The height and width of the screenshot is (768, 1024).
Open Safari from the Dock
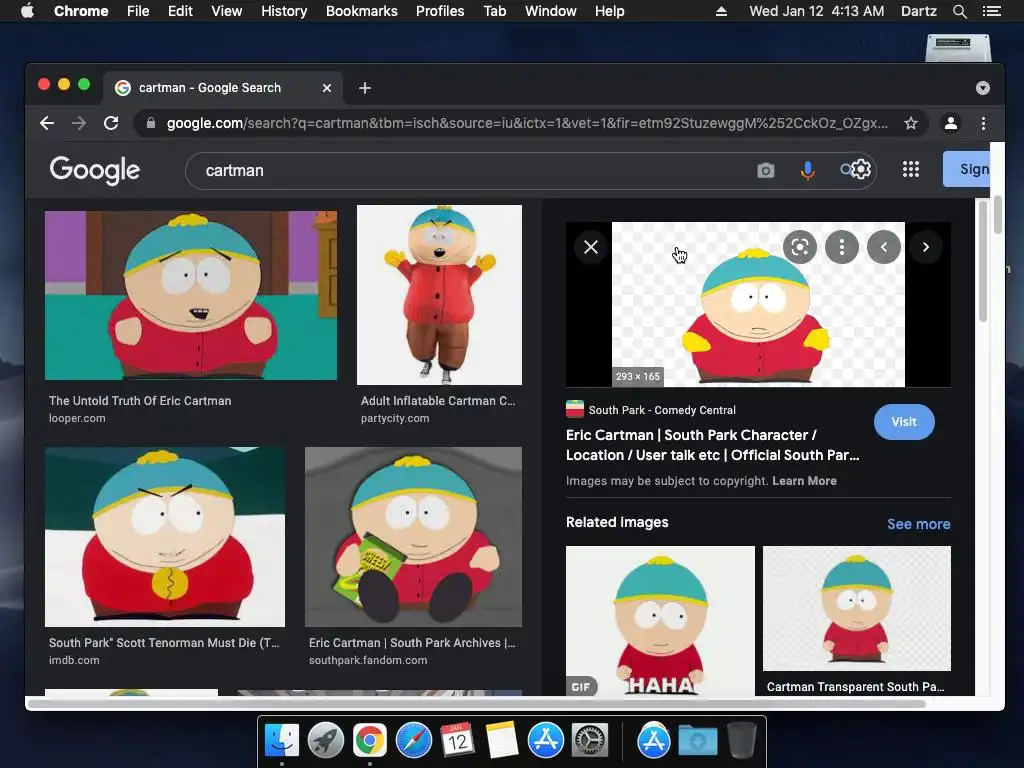click(x=413, y=741)
